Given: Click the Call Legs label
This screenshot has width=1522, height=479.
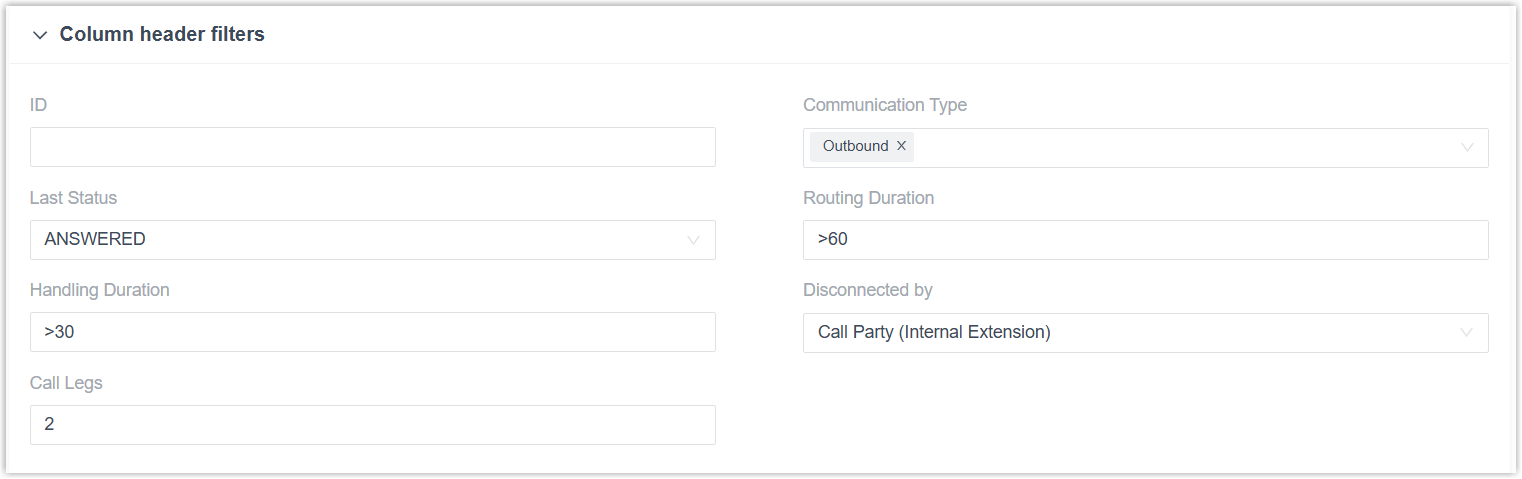Looking at the screenshot, I should [66, 383].
